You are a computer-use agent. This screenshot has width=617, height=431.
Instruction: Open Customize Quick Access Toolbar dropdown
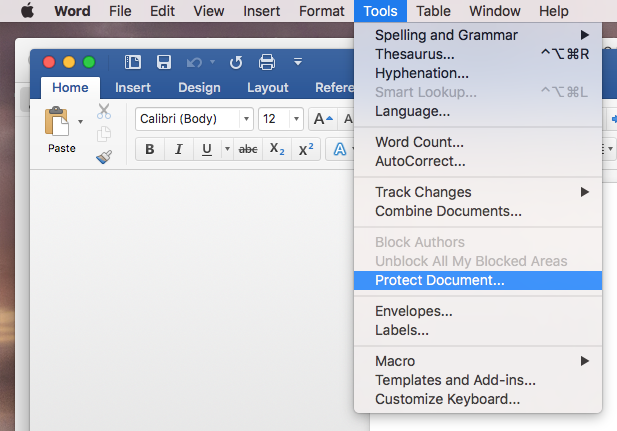pyautogui.click(x=298, y=62)
